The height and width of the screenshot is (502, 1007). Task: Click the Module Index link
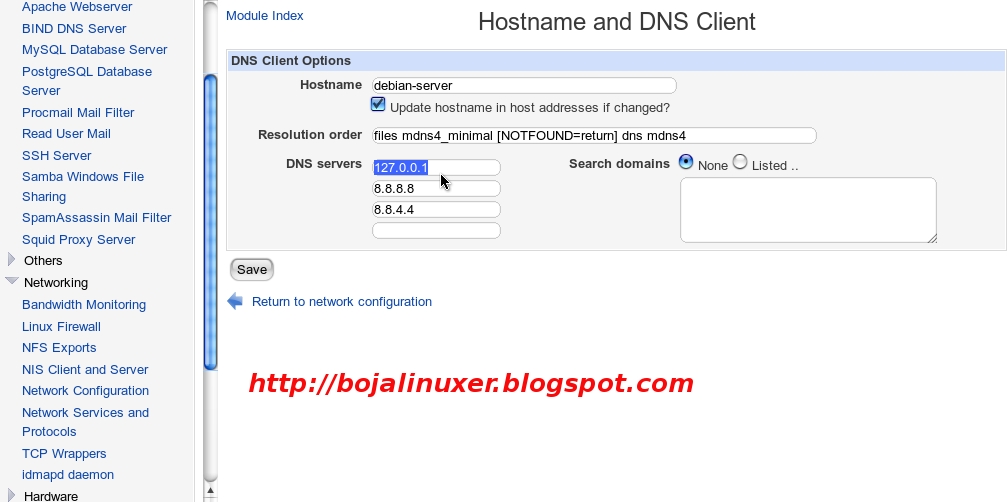(x=265, y=15)
